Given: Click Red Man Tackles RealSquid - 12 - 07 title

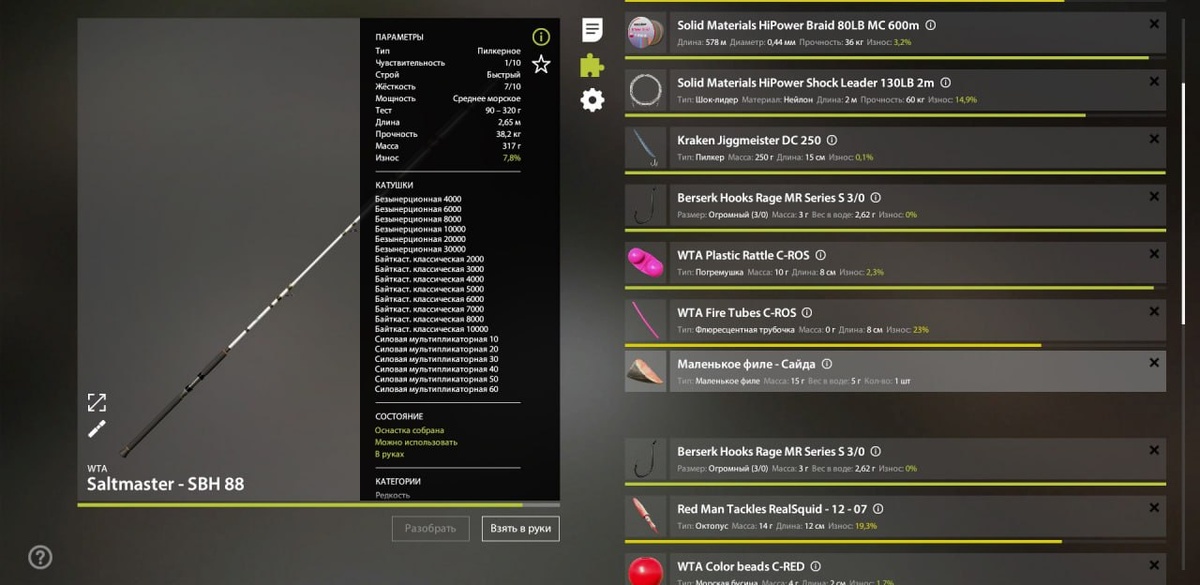Looking at the screenshot, I should [x=772, y=509].
